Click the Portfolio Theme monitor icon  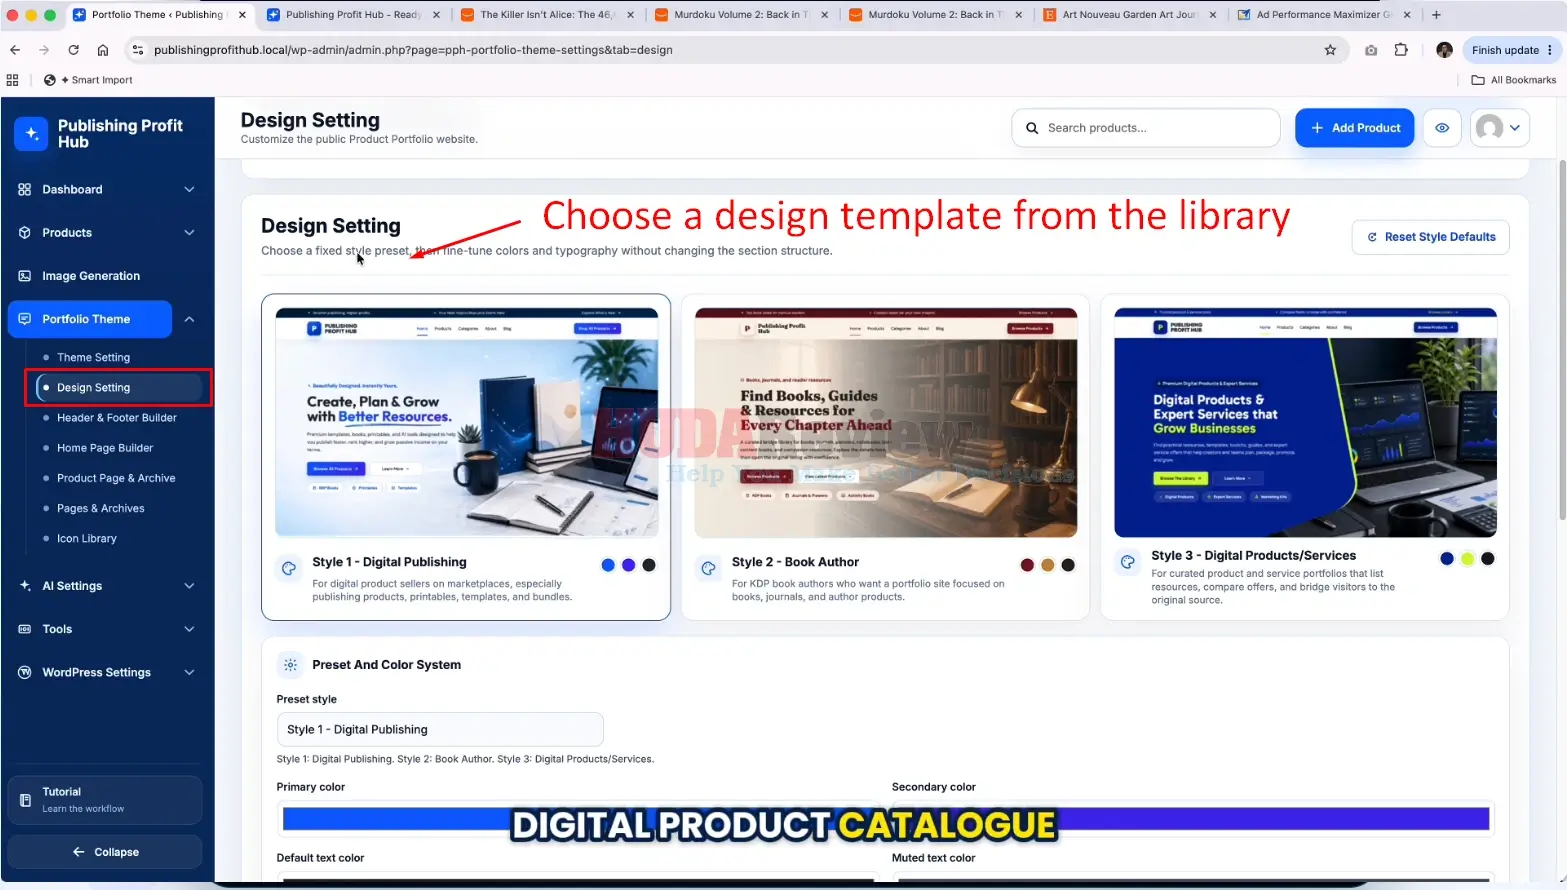tap(24, 319)
